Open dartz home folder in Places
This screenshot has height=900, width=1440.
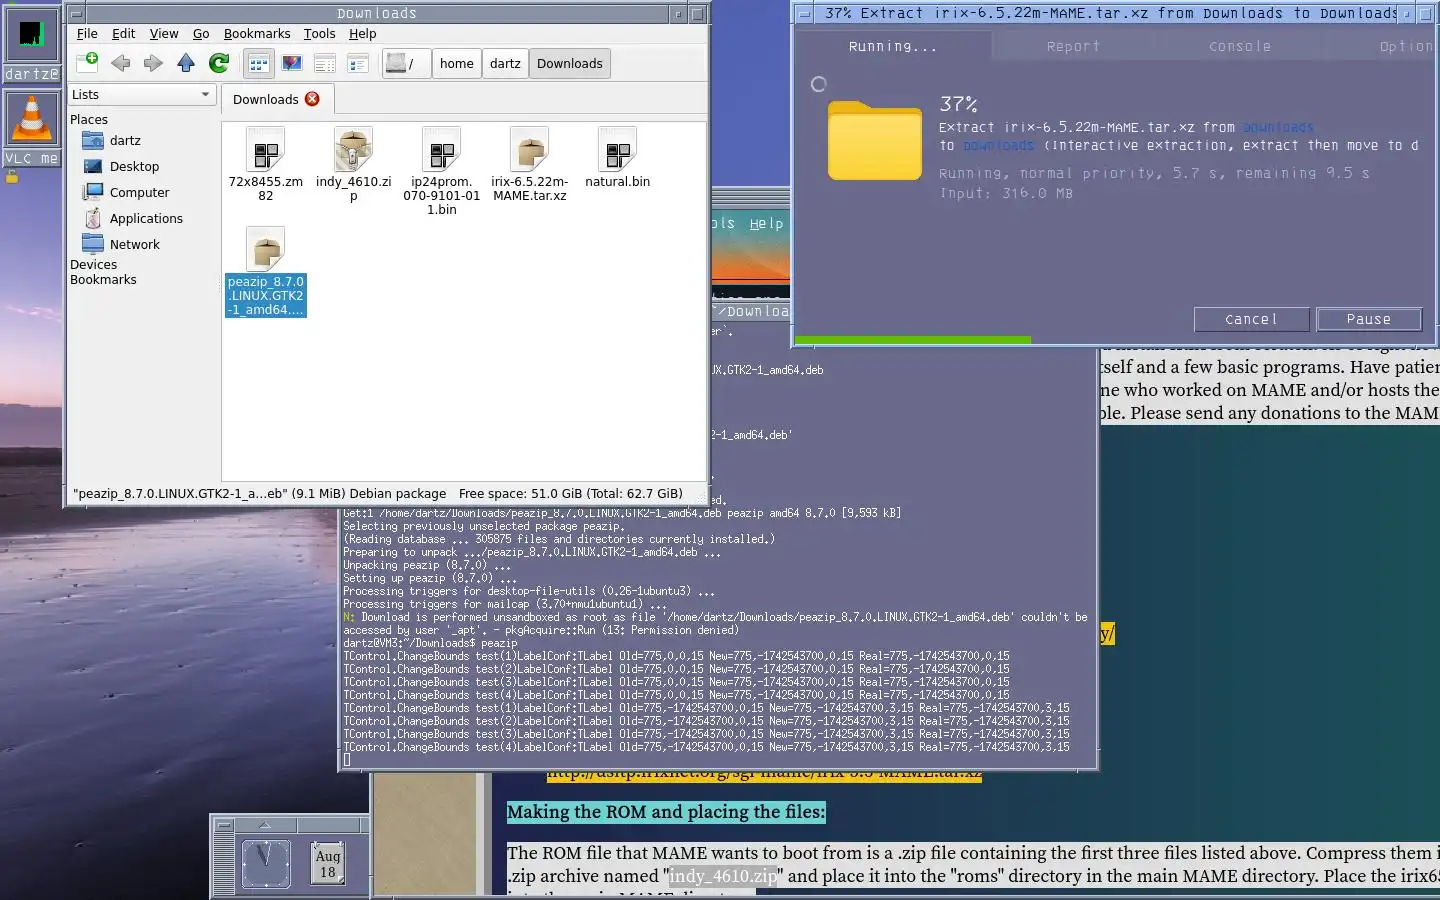coord(125,140)
